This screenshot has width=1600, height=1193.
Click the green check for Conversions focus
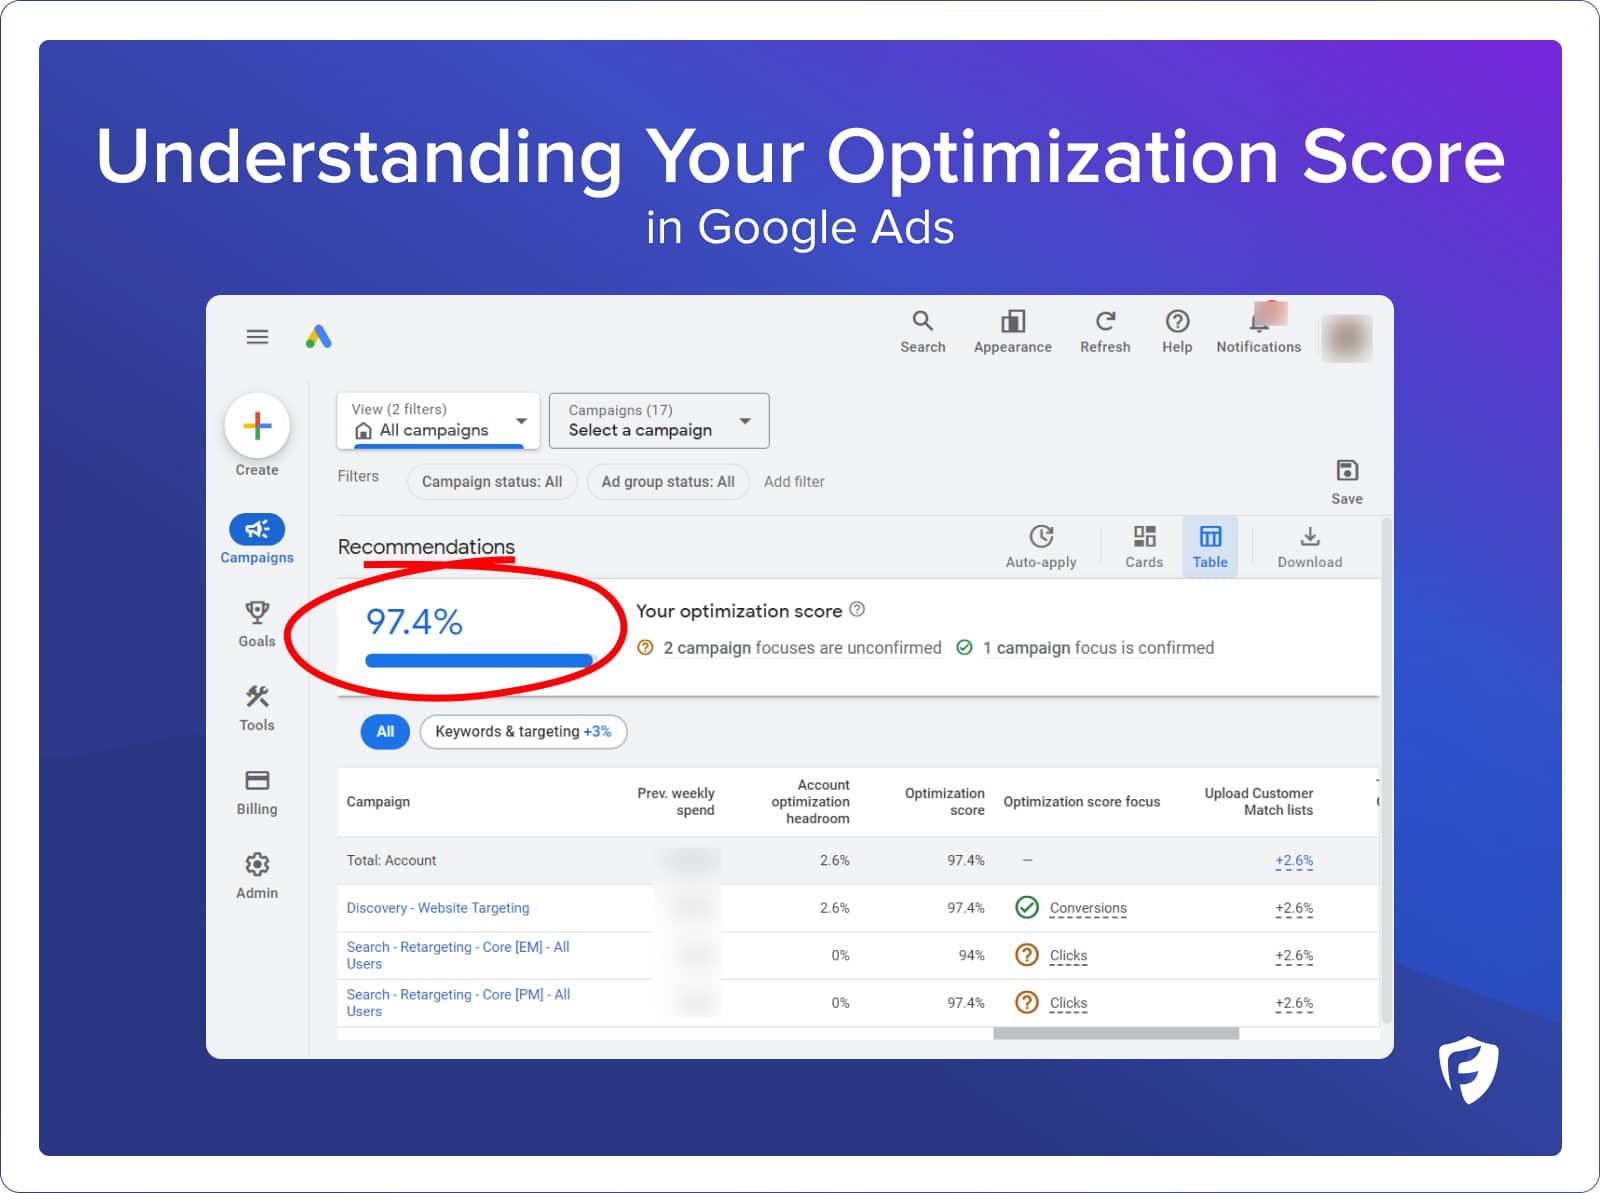(1027, 907)
